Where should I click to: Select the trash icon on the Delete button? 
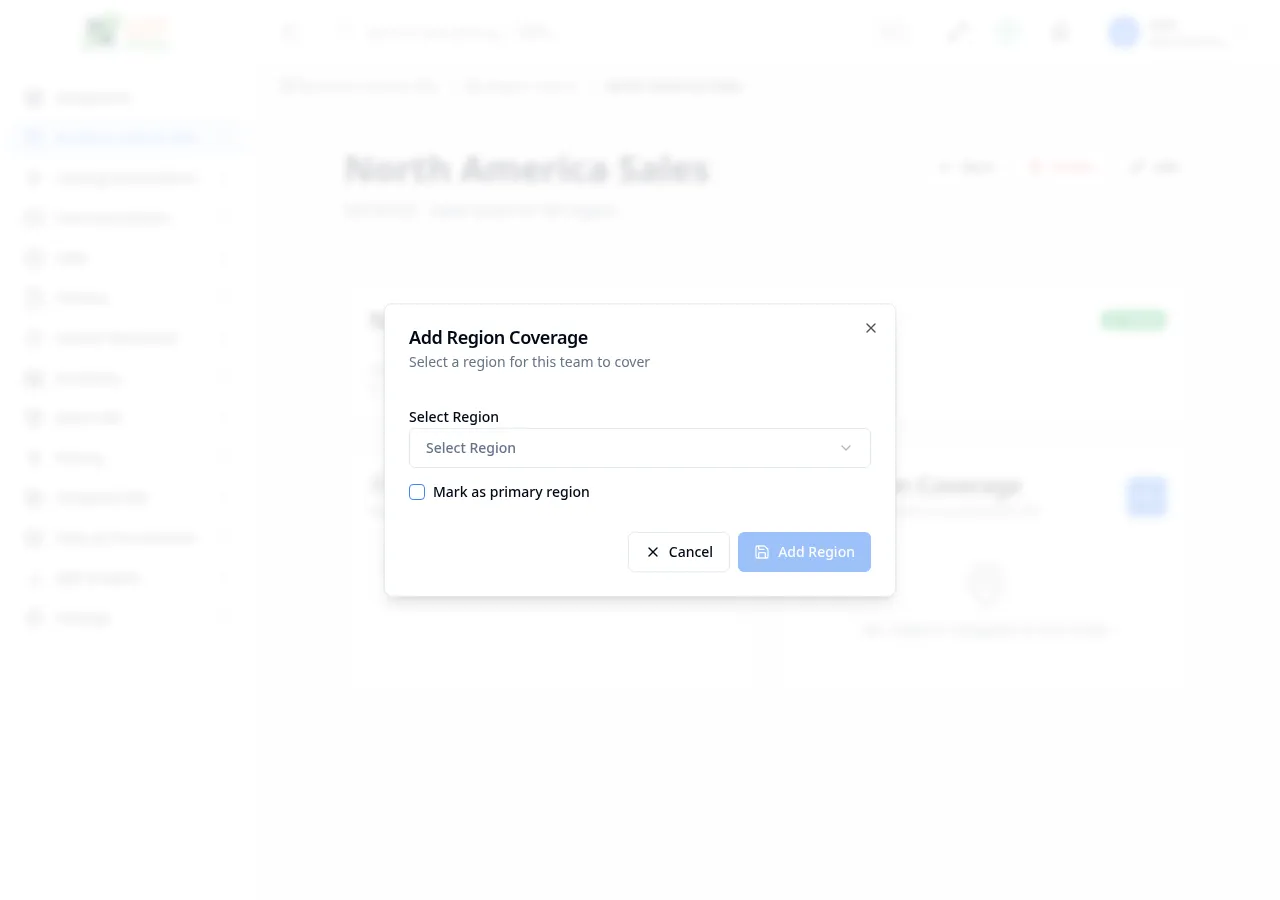click(x=1036, y=167)
